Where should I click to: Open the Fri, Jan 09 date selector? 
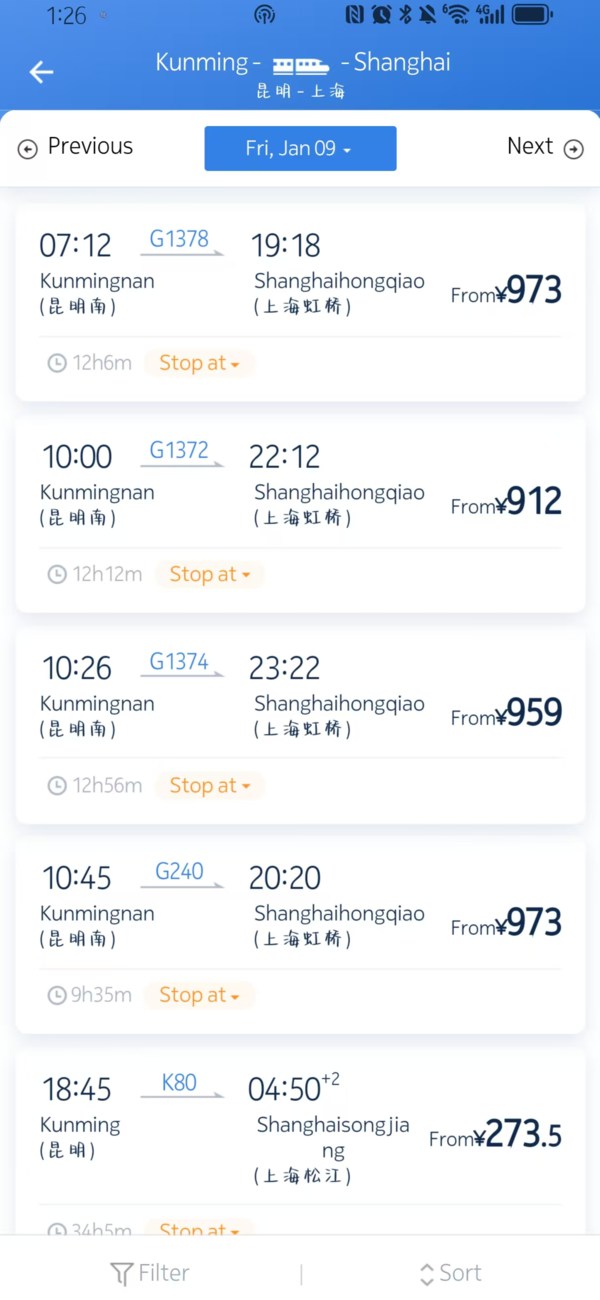coord(300,147)
